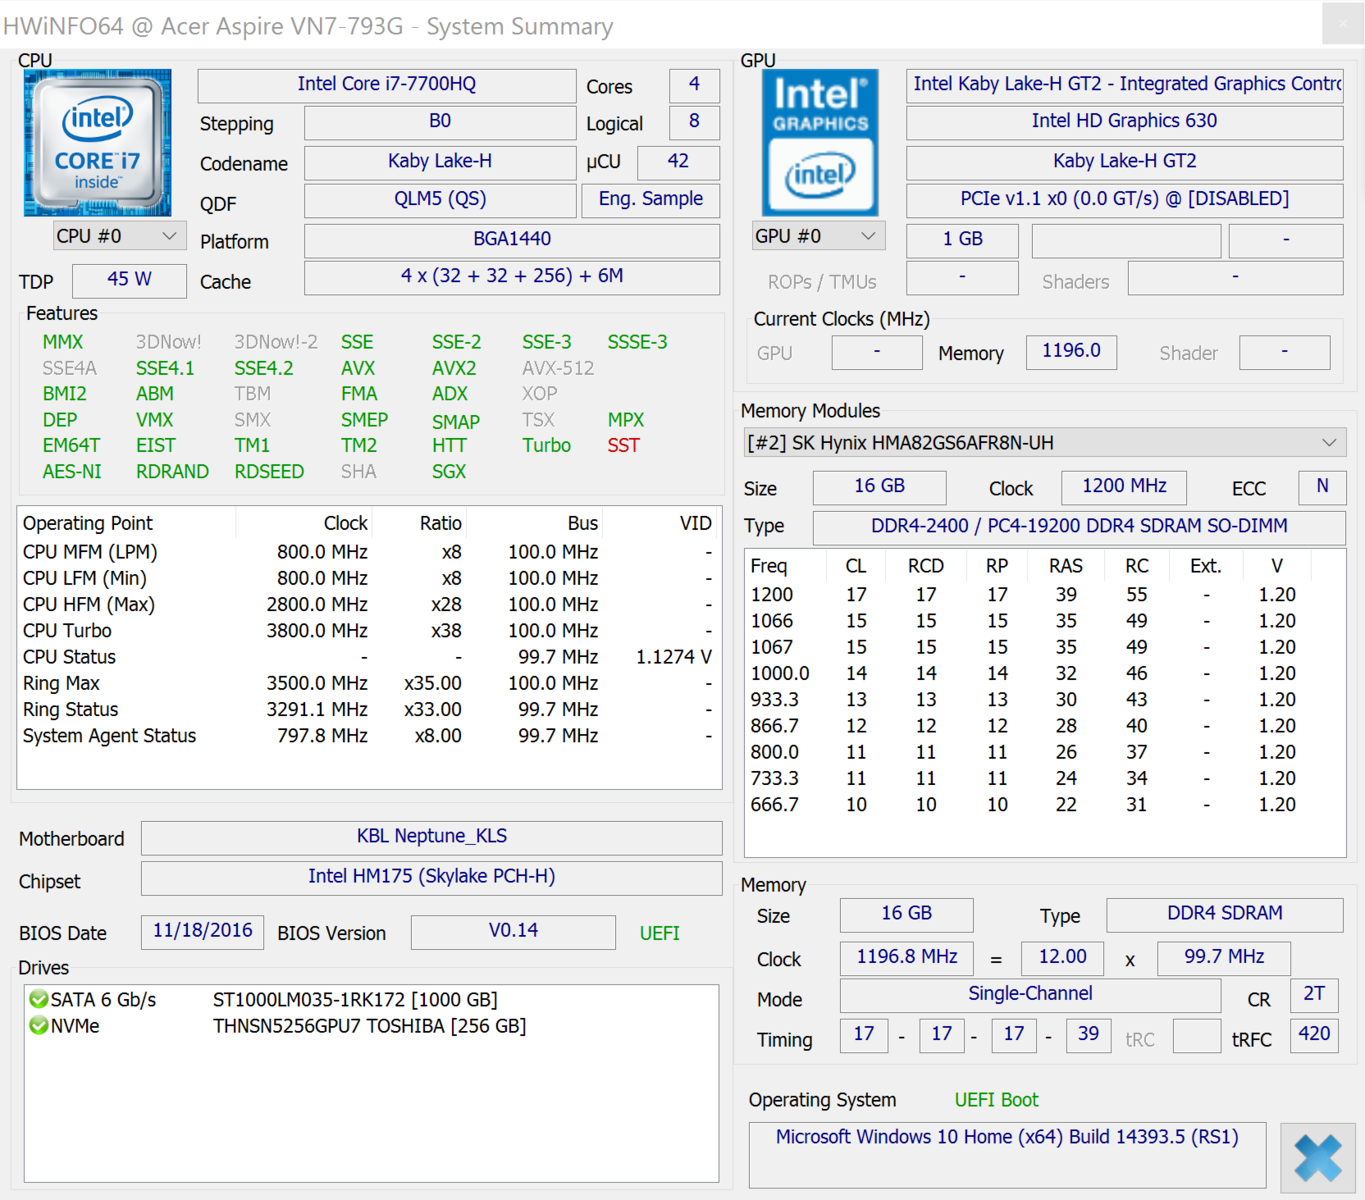Open the GPU #0 selector dropdown

(x=818, y=236)
